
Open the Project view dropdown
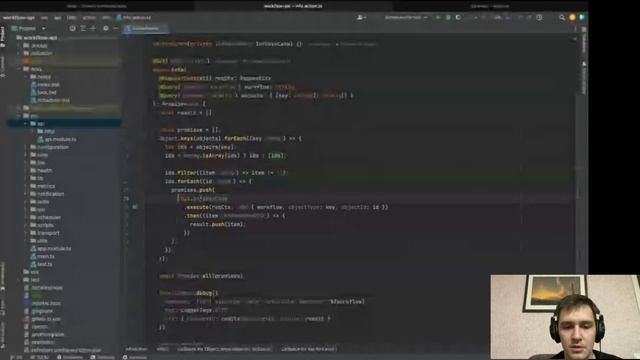[29, 29]
